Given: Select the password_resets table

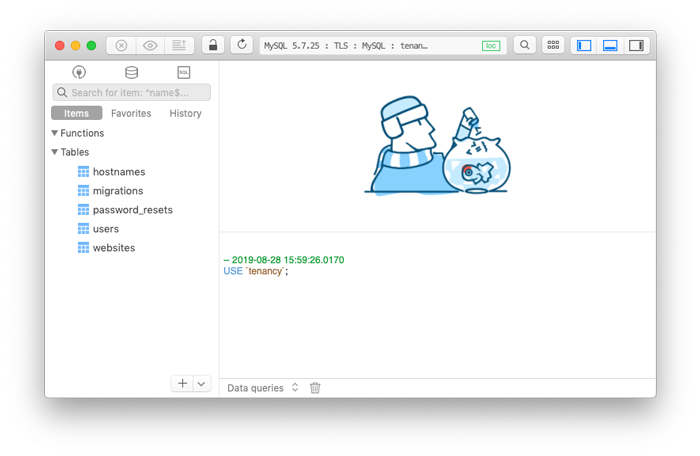Looking at the screenshot, I should tap(133, 210).
